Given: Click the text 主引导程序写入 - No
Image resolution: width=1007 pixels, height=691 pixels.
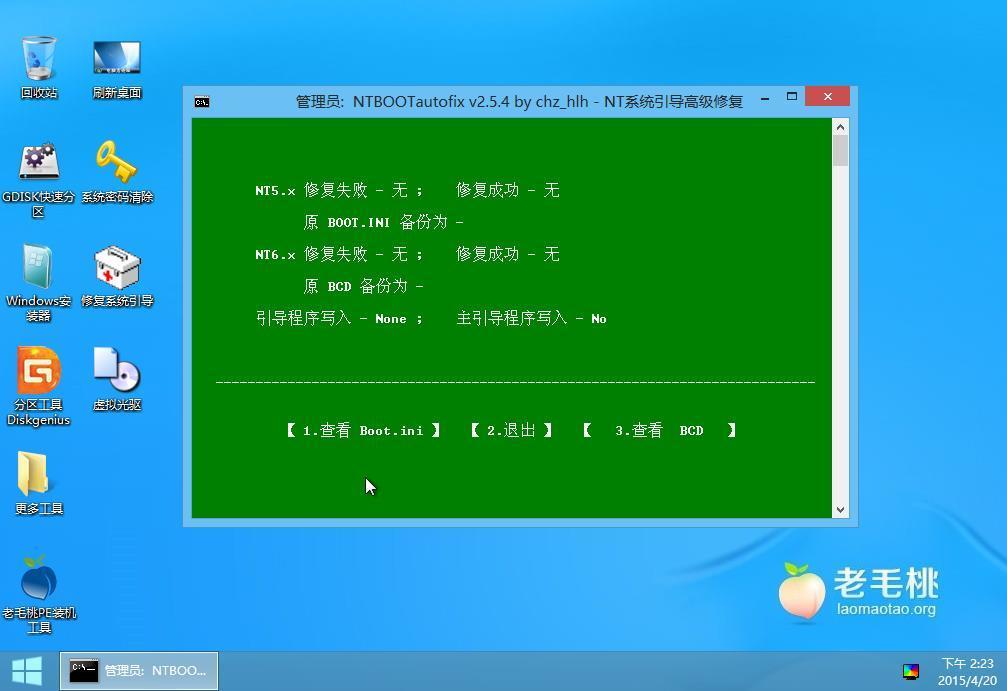Looking at the screenshot, I should [x=531, y=319].
